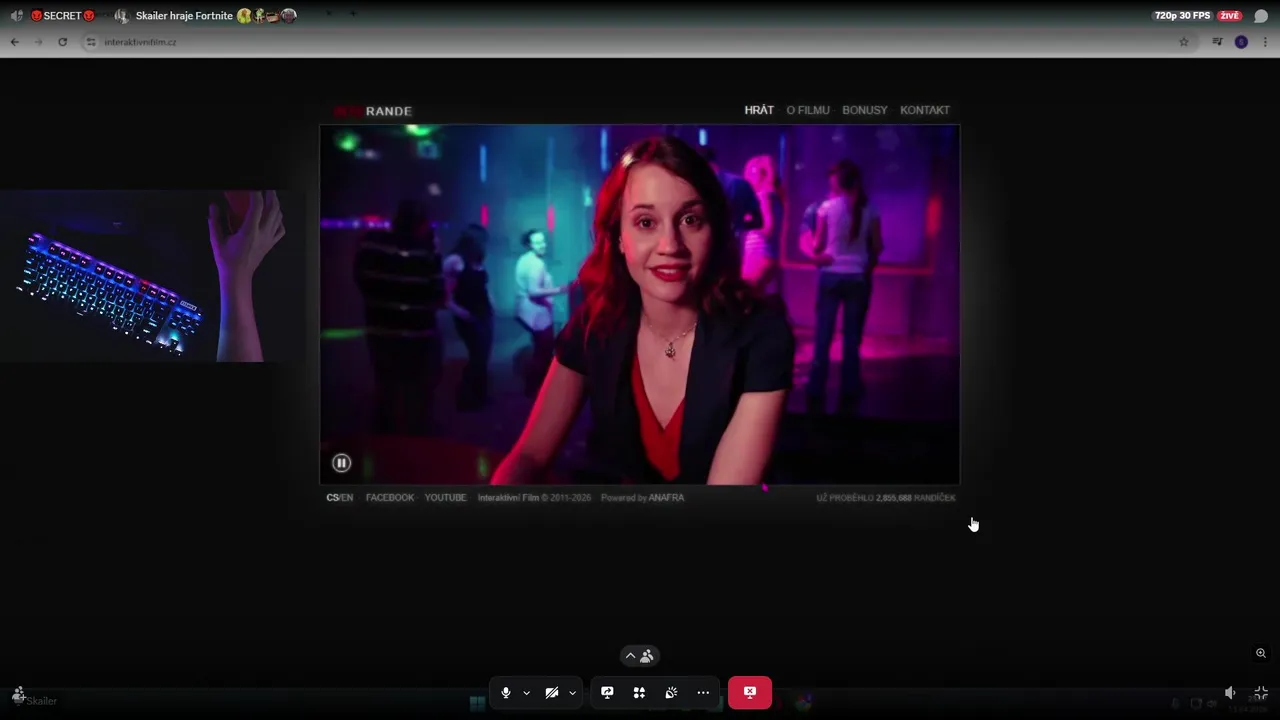Adjust stream volume speaker icon bottom right
Viewport: 1280px width, 720px height.
click(1230, 693)
